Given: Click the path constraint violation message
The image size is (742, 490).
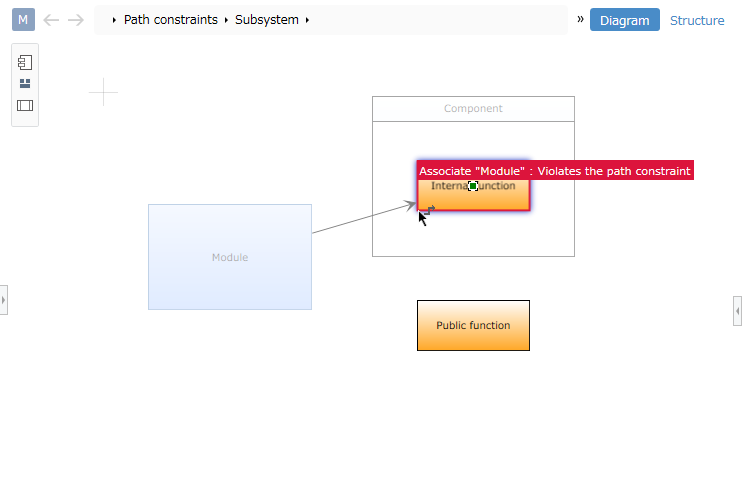Looking at the screenshot, I should click(555, 170).
